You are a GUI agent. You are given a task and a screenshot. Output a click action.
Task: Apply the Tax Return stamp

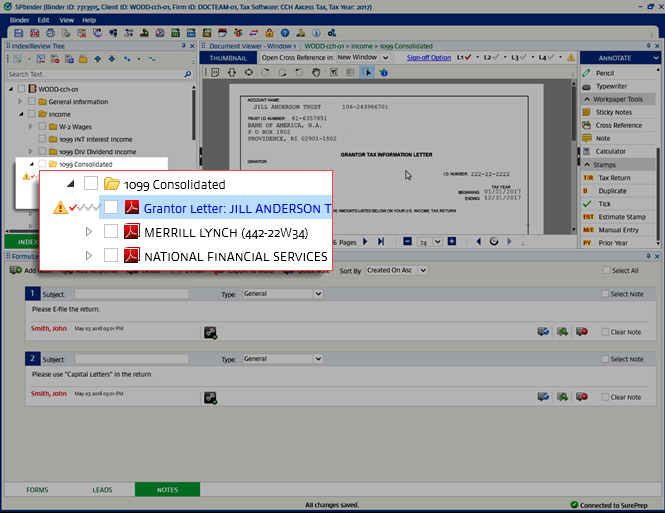tap(614, 177)
